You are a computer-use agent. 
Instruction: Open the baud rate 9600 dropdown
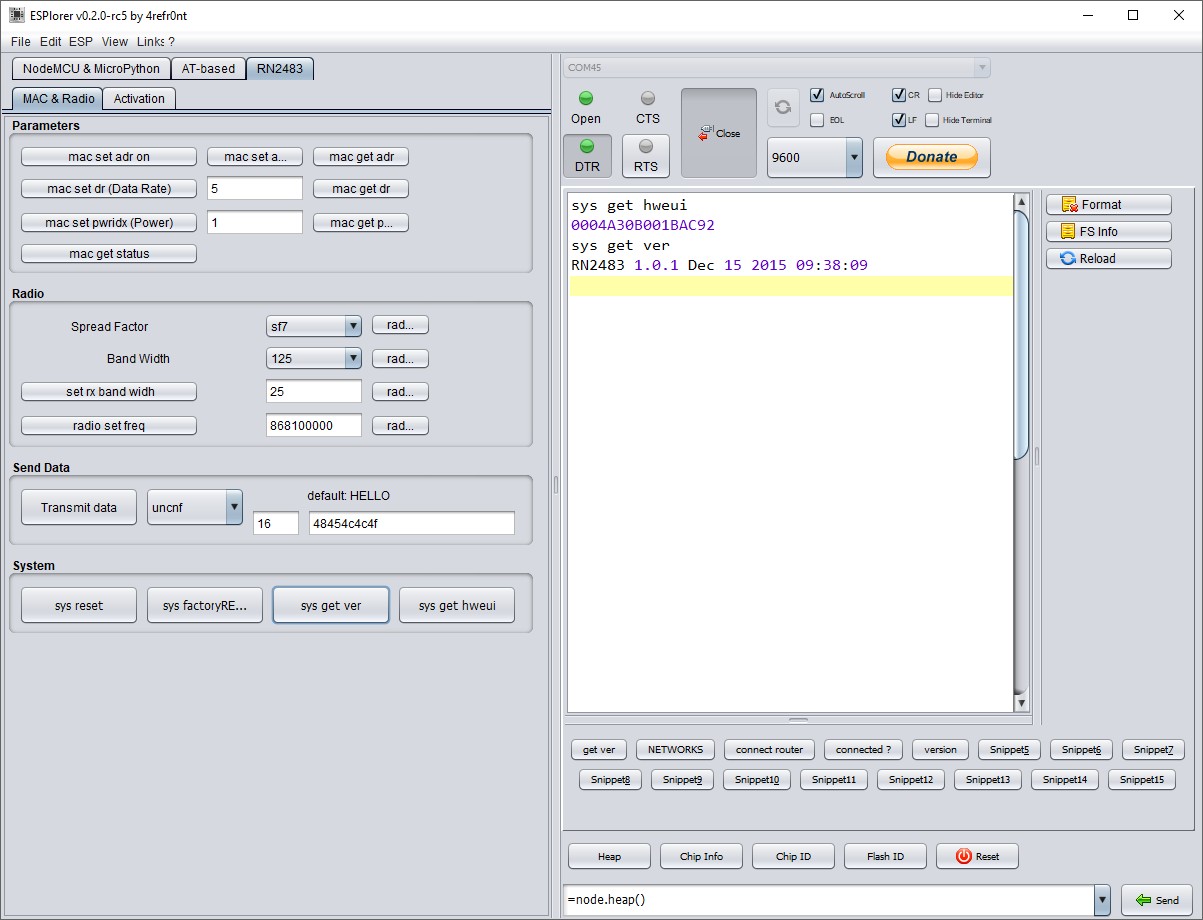(x=854, y=157)
